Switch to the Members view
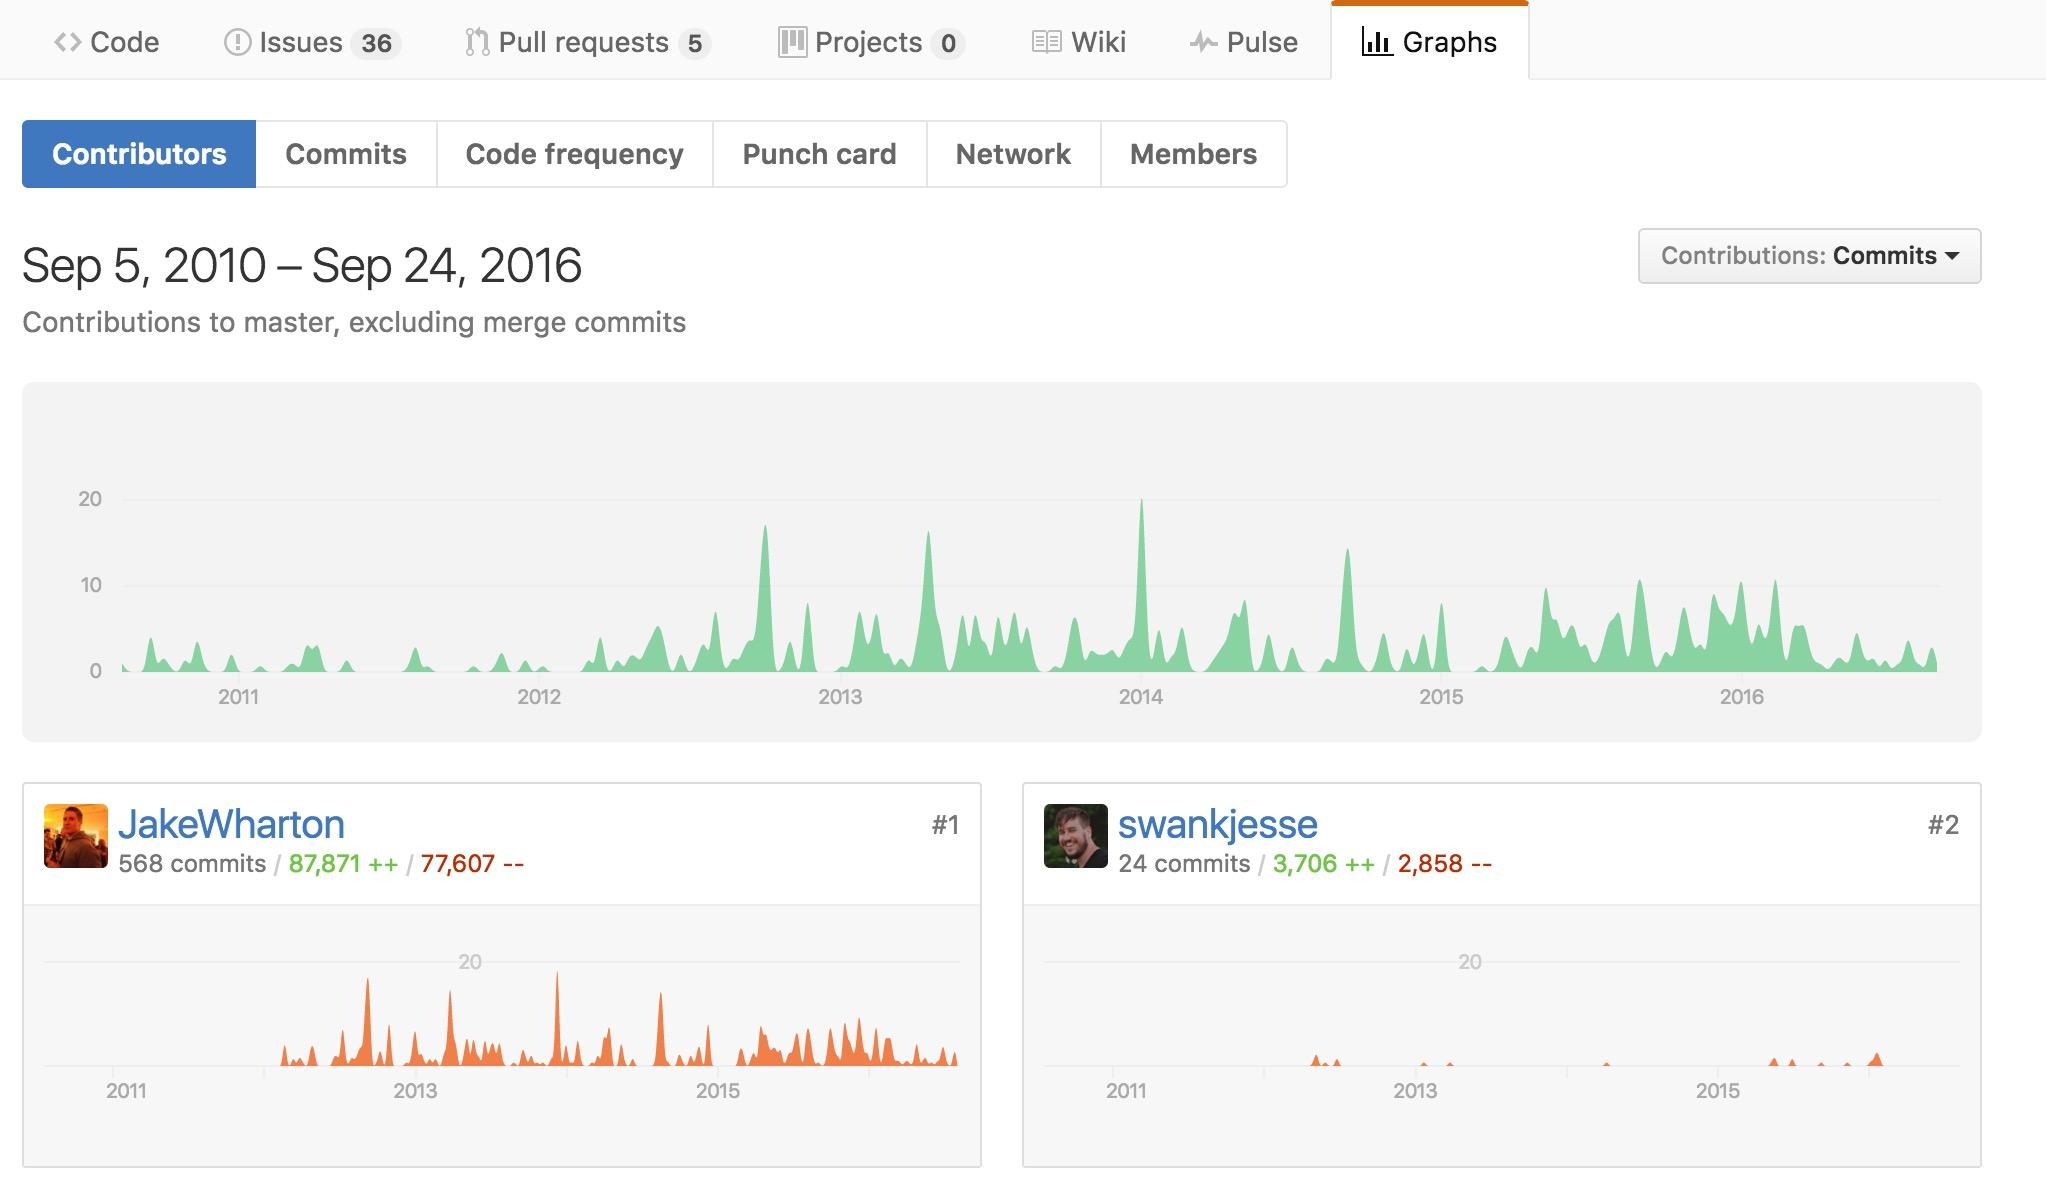The height and width of the screenshot is (1186, 2046). pos(1193,153)
